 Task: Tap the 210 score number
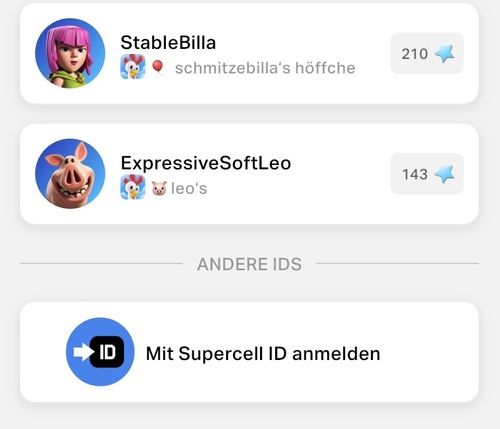point(415,54)
